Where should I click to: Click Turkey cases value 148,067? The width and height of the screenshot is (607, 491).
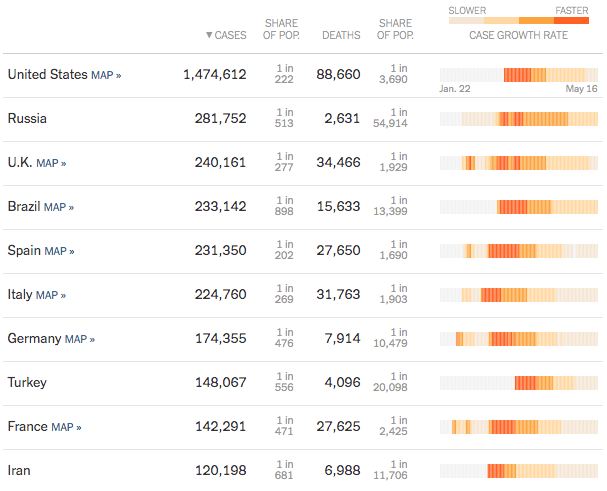(221, 383)
